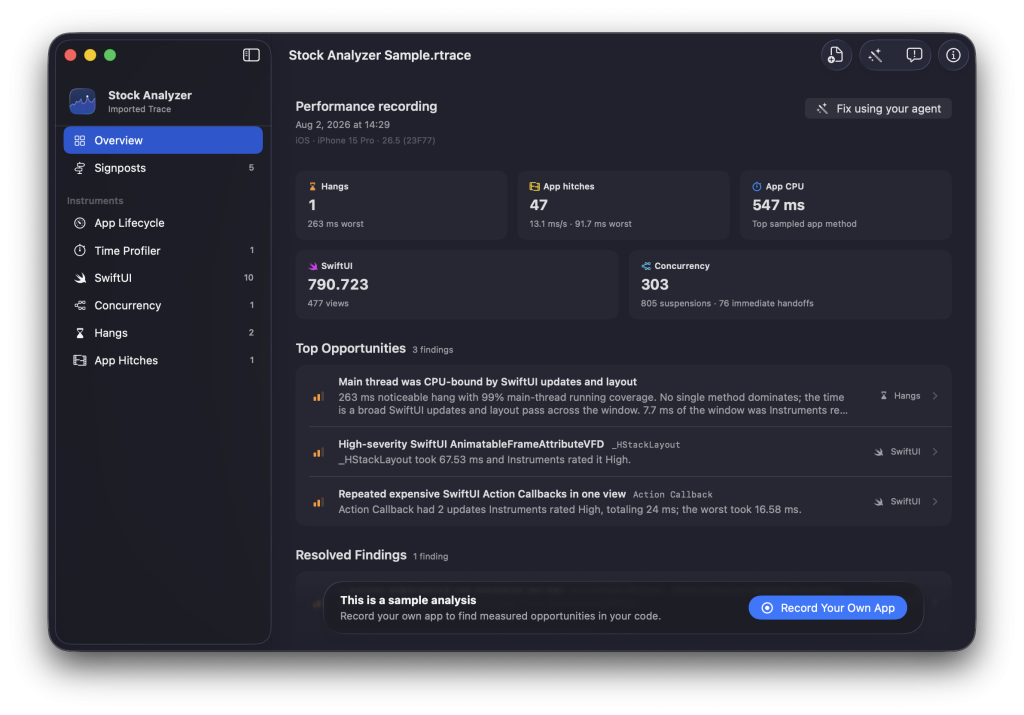Open the App CPU summary card

(x=845, y=205)
